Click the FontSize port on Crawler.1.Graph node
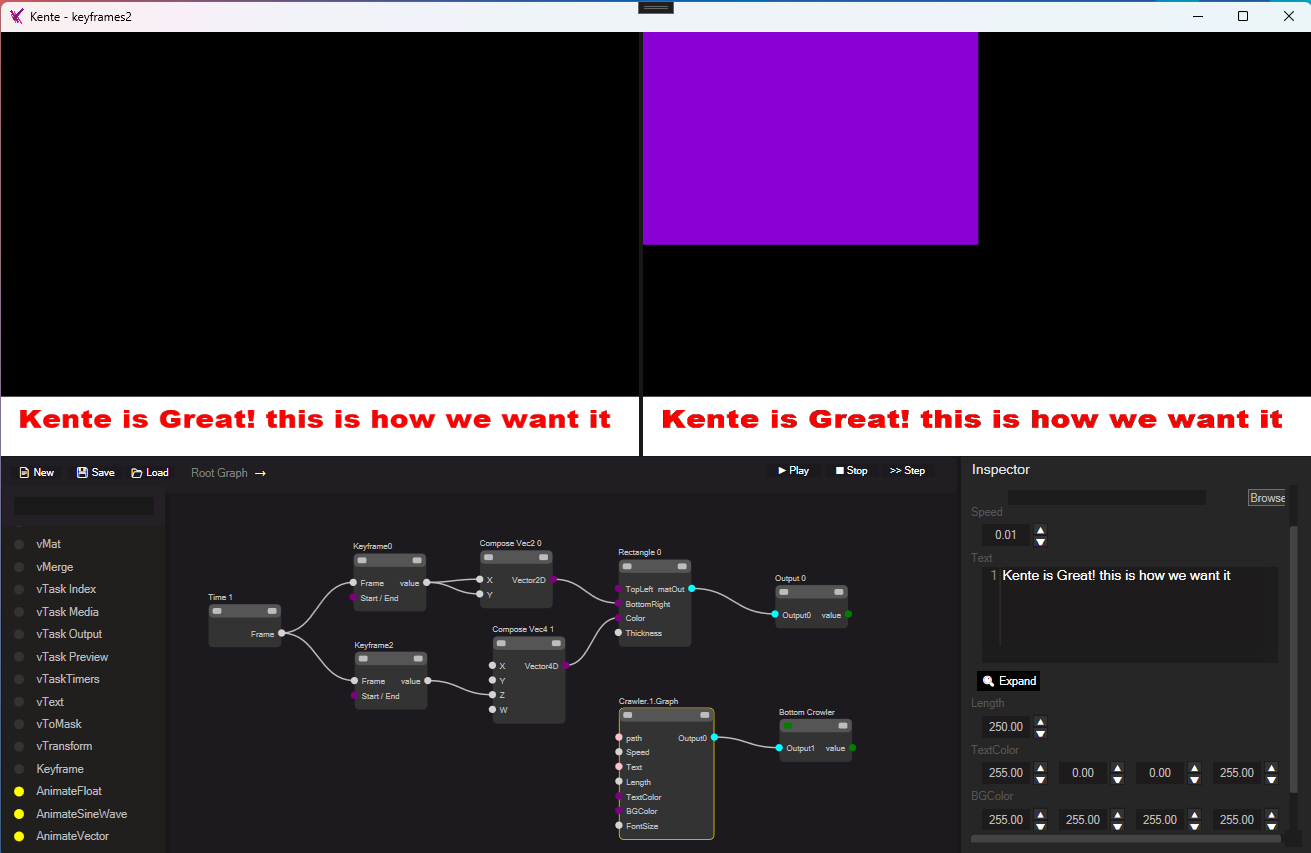1311x853 pixels. (619, 826)
